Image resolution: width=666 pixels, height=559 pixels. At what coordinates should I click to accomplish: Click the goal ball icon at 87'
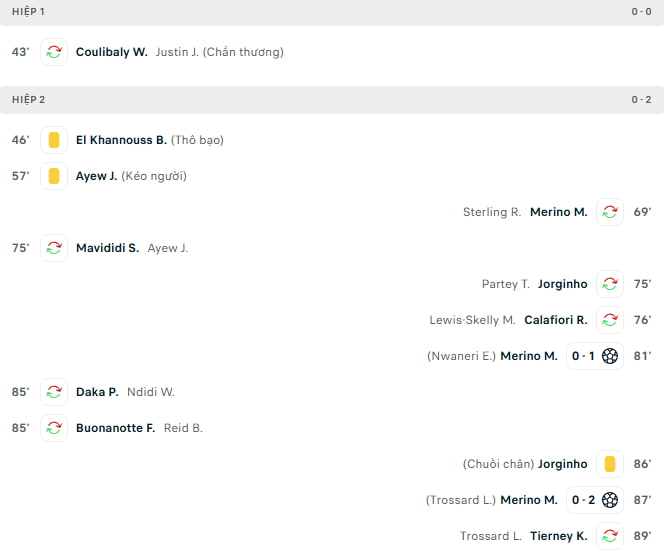pos(610,500)
